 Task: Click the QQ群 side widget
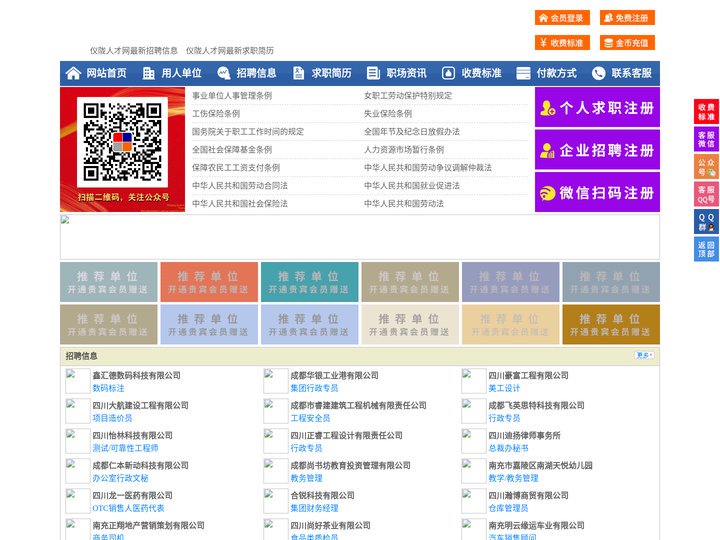(x=706, y=222)
